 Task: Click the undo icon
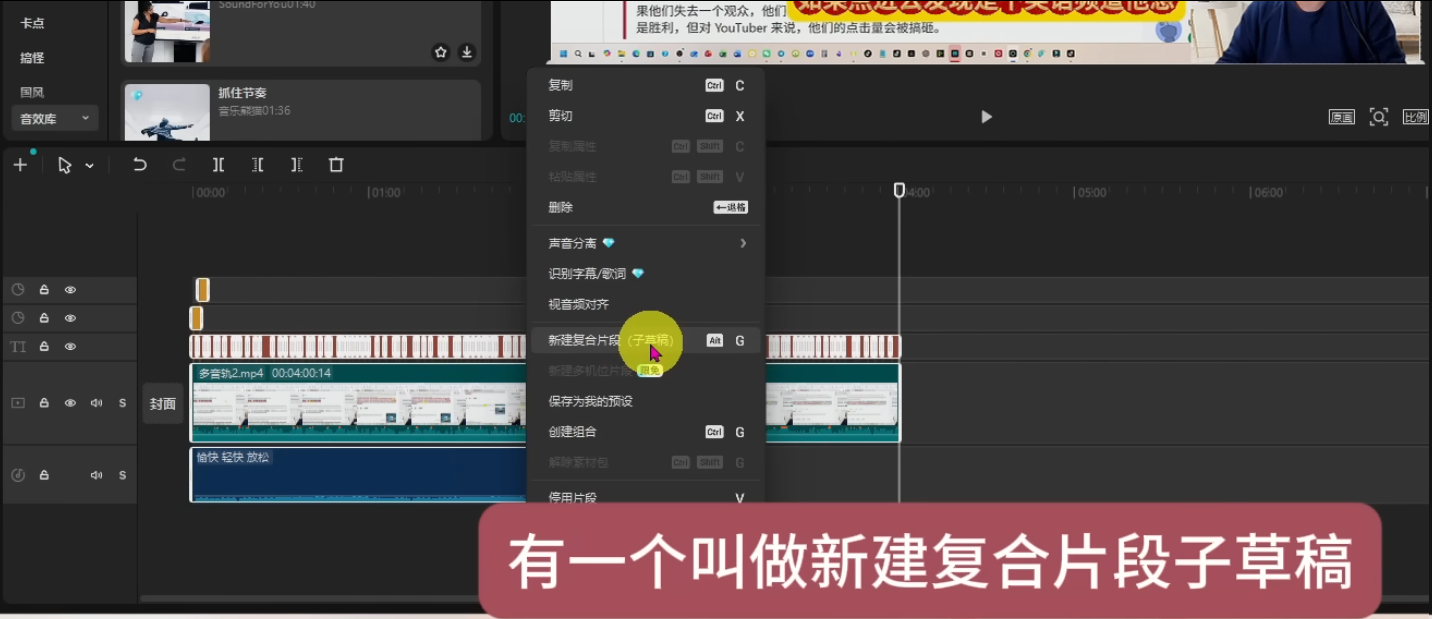140,165
